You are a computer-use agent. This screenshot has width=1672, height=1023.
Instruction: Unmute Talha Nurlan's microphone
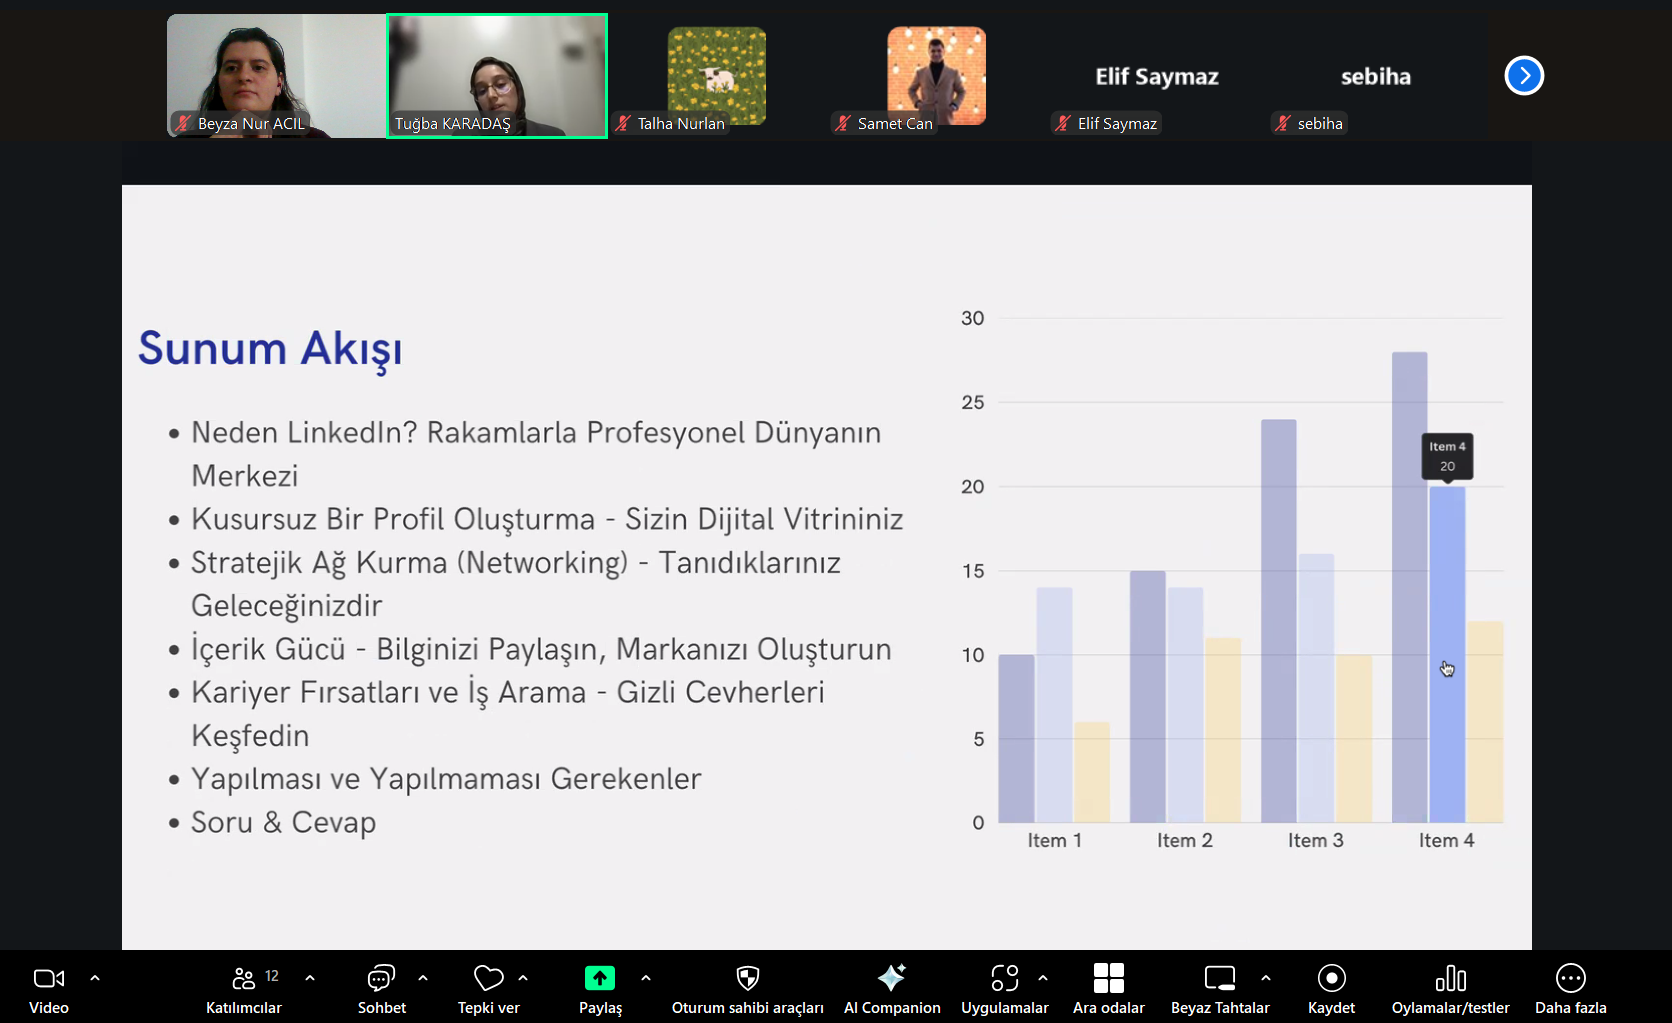pos(623,123)
